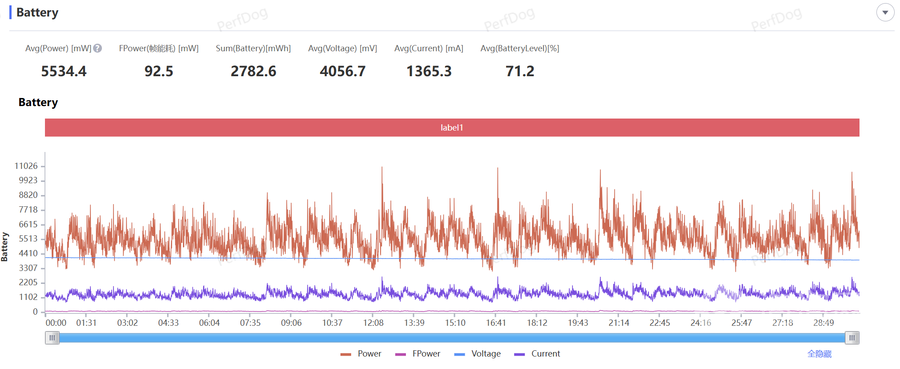
Task: Toggle the Voltage series in the legend
Action: tap(478, 354)
